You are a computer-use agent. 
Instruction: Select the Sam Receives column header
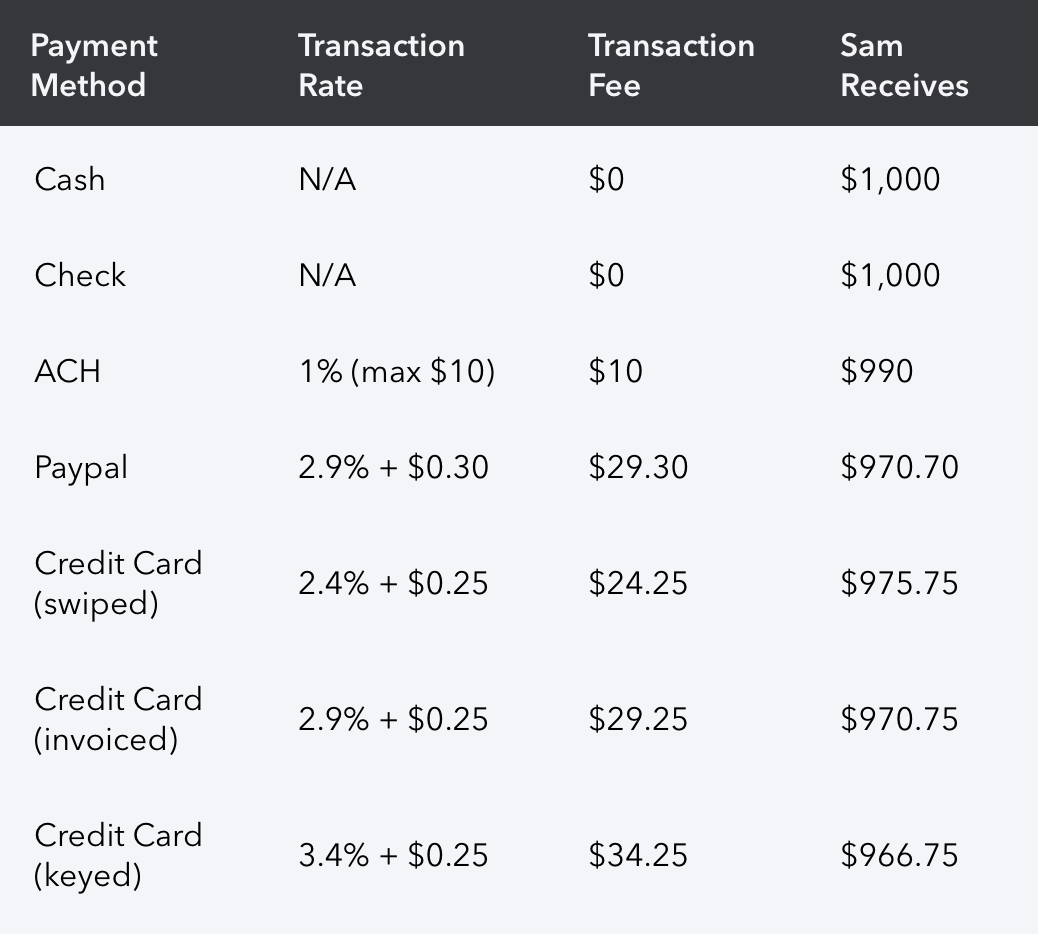click(904, 65)
